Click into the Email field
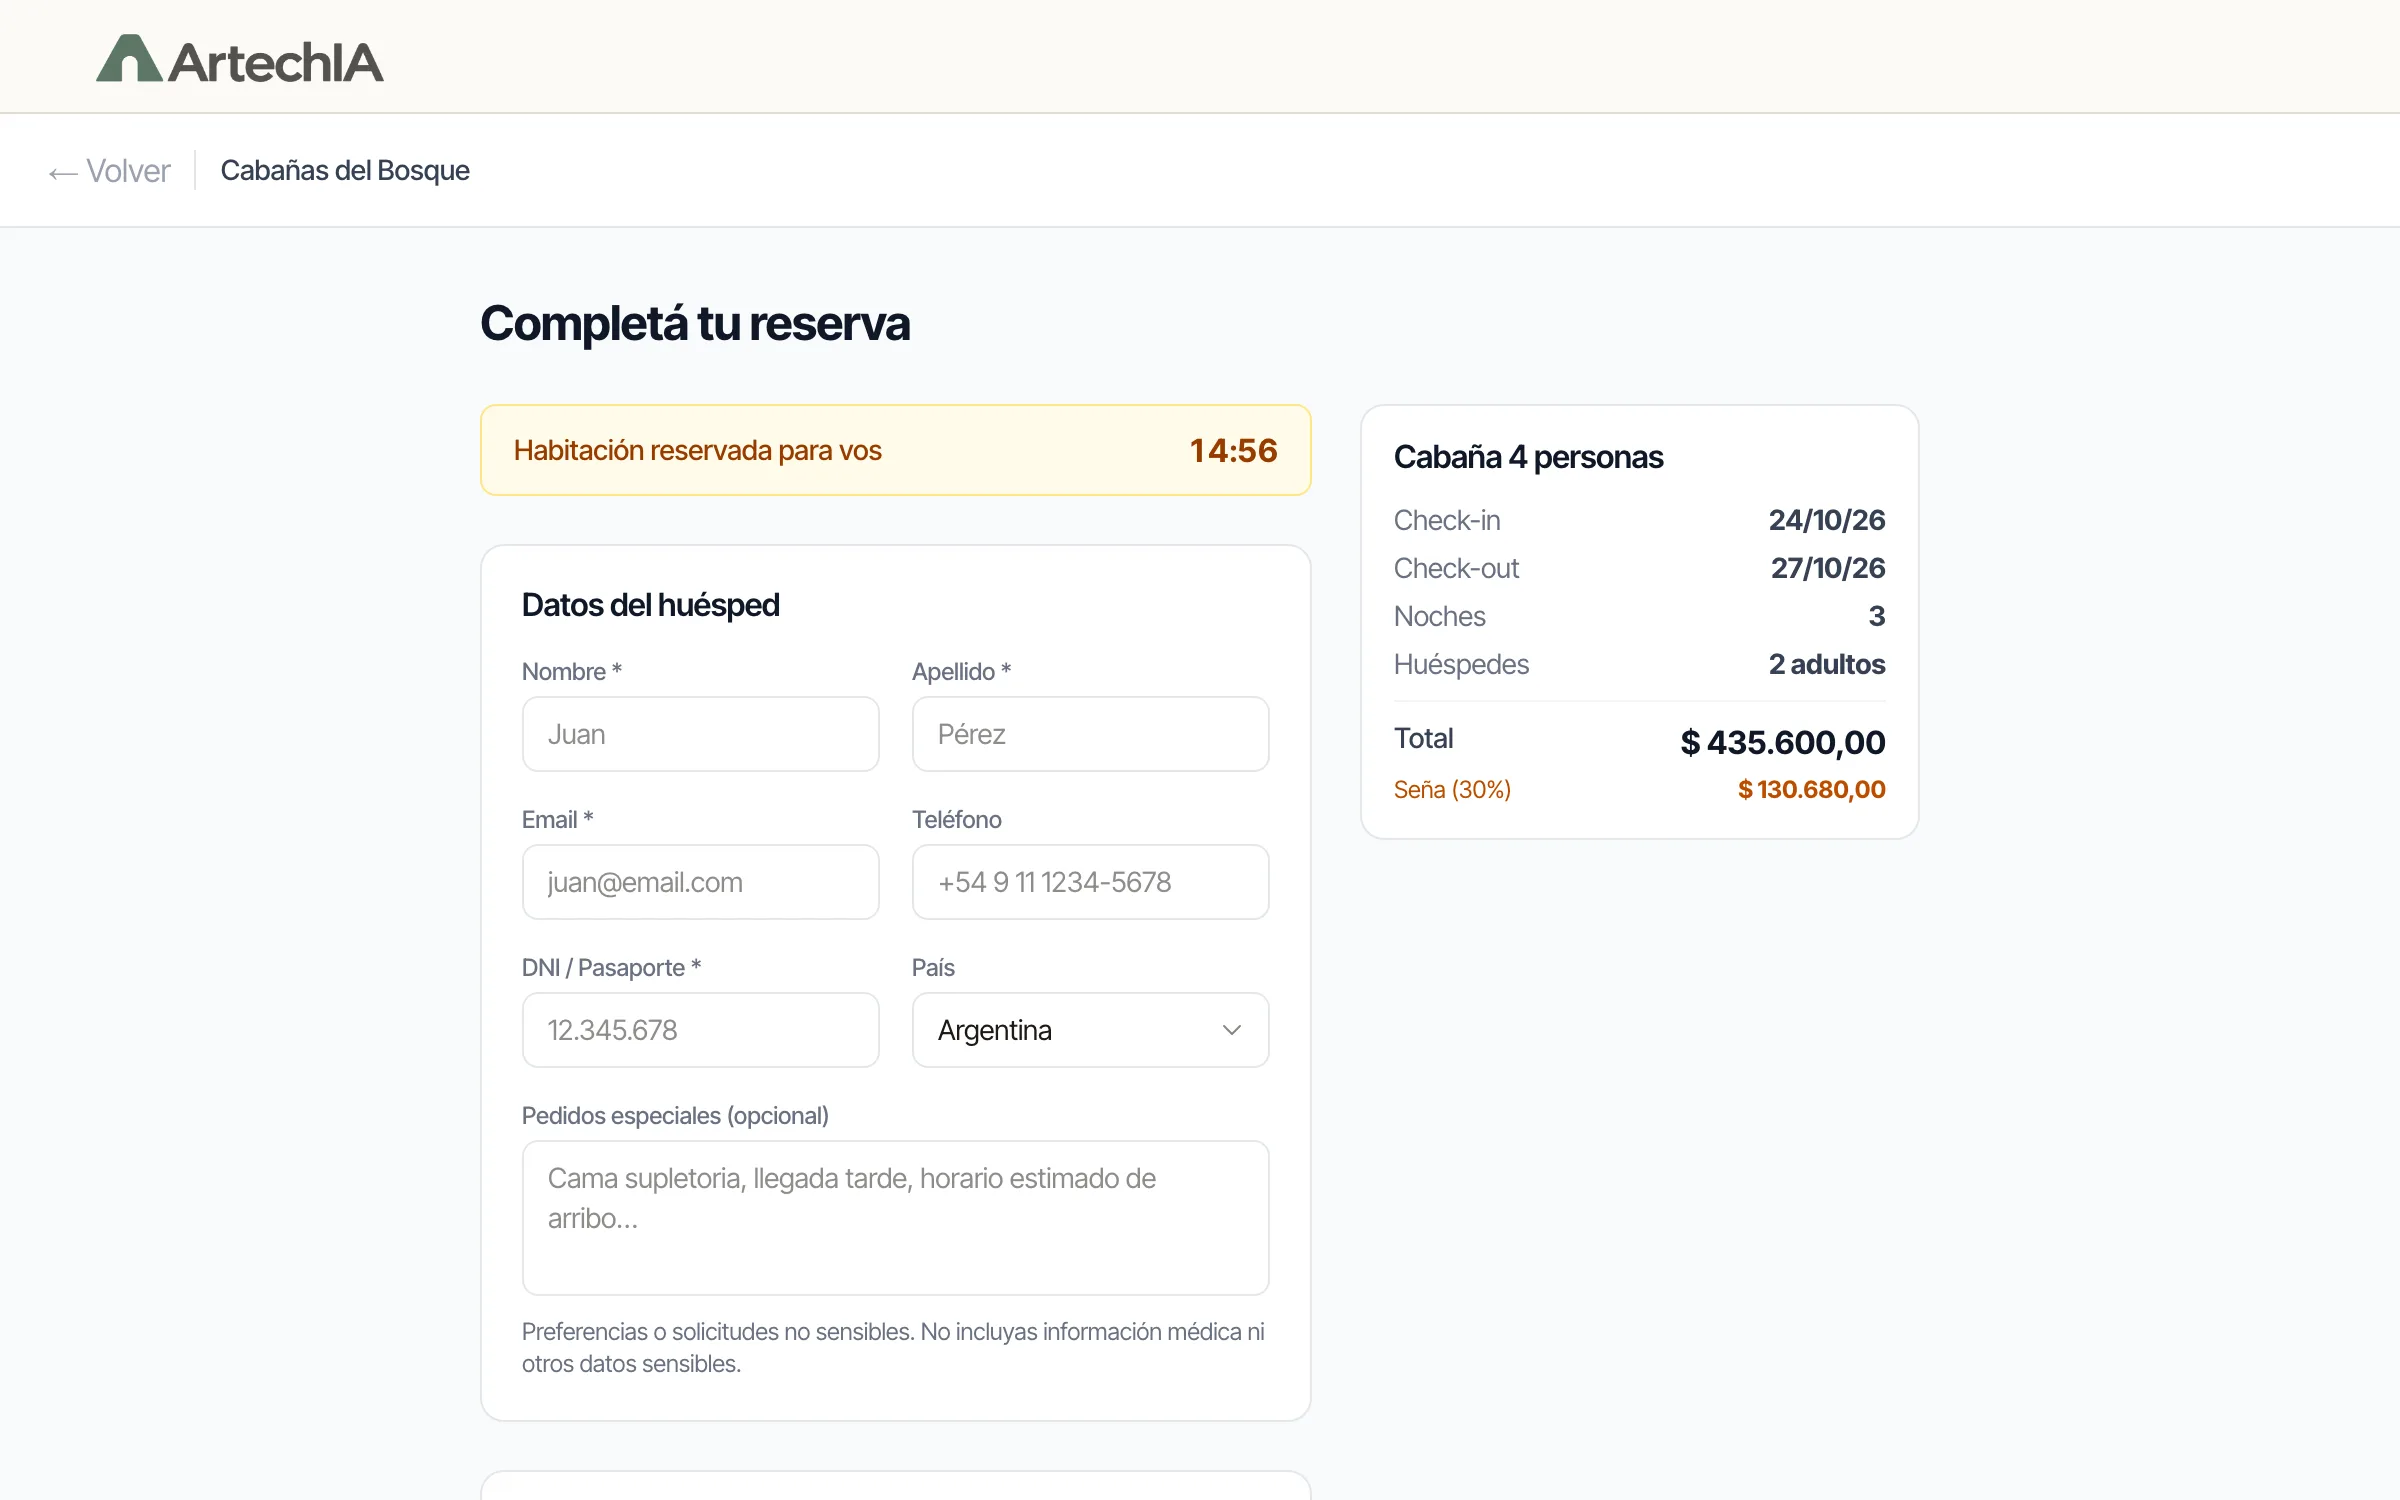The width and height of the screenshot is (2400, 1500). (700, 882)
